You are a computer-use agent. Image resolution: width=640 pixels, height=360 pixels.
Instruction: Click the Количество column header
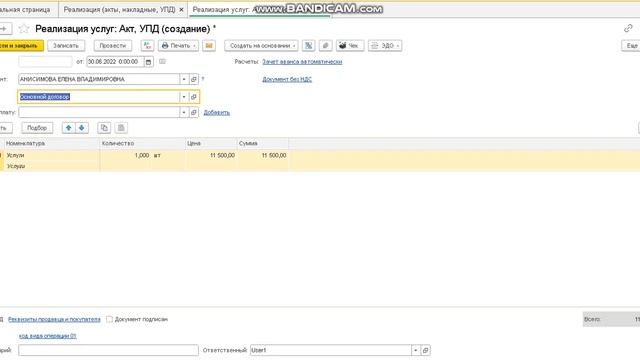pyautogui.click(x=142, y=143)
